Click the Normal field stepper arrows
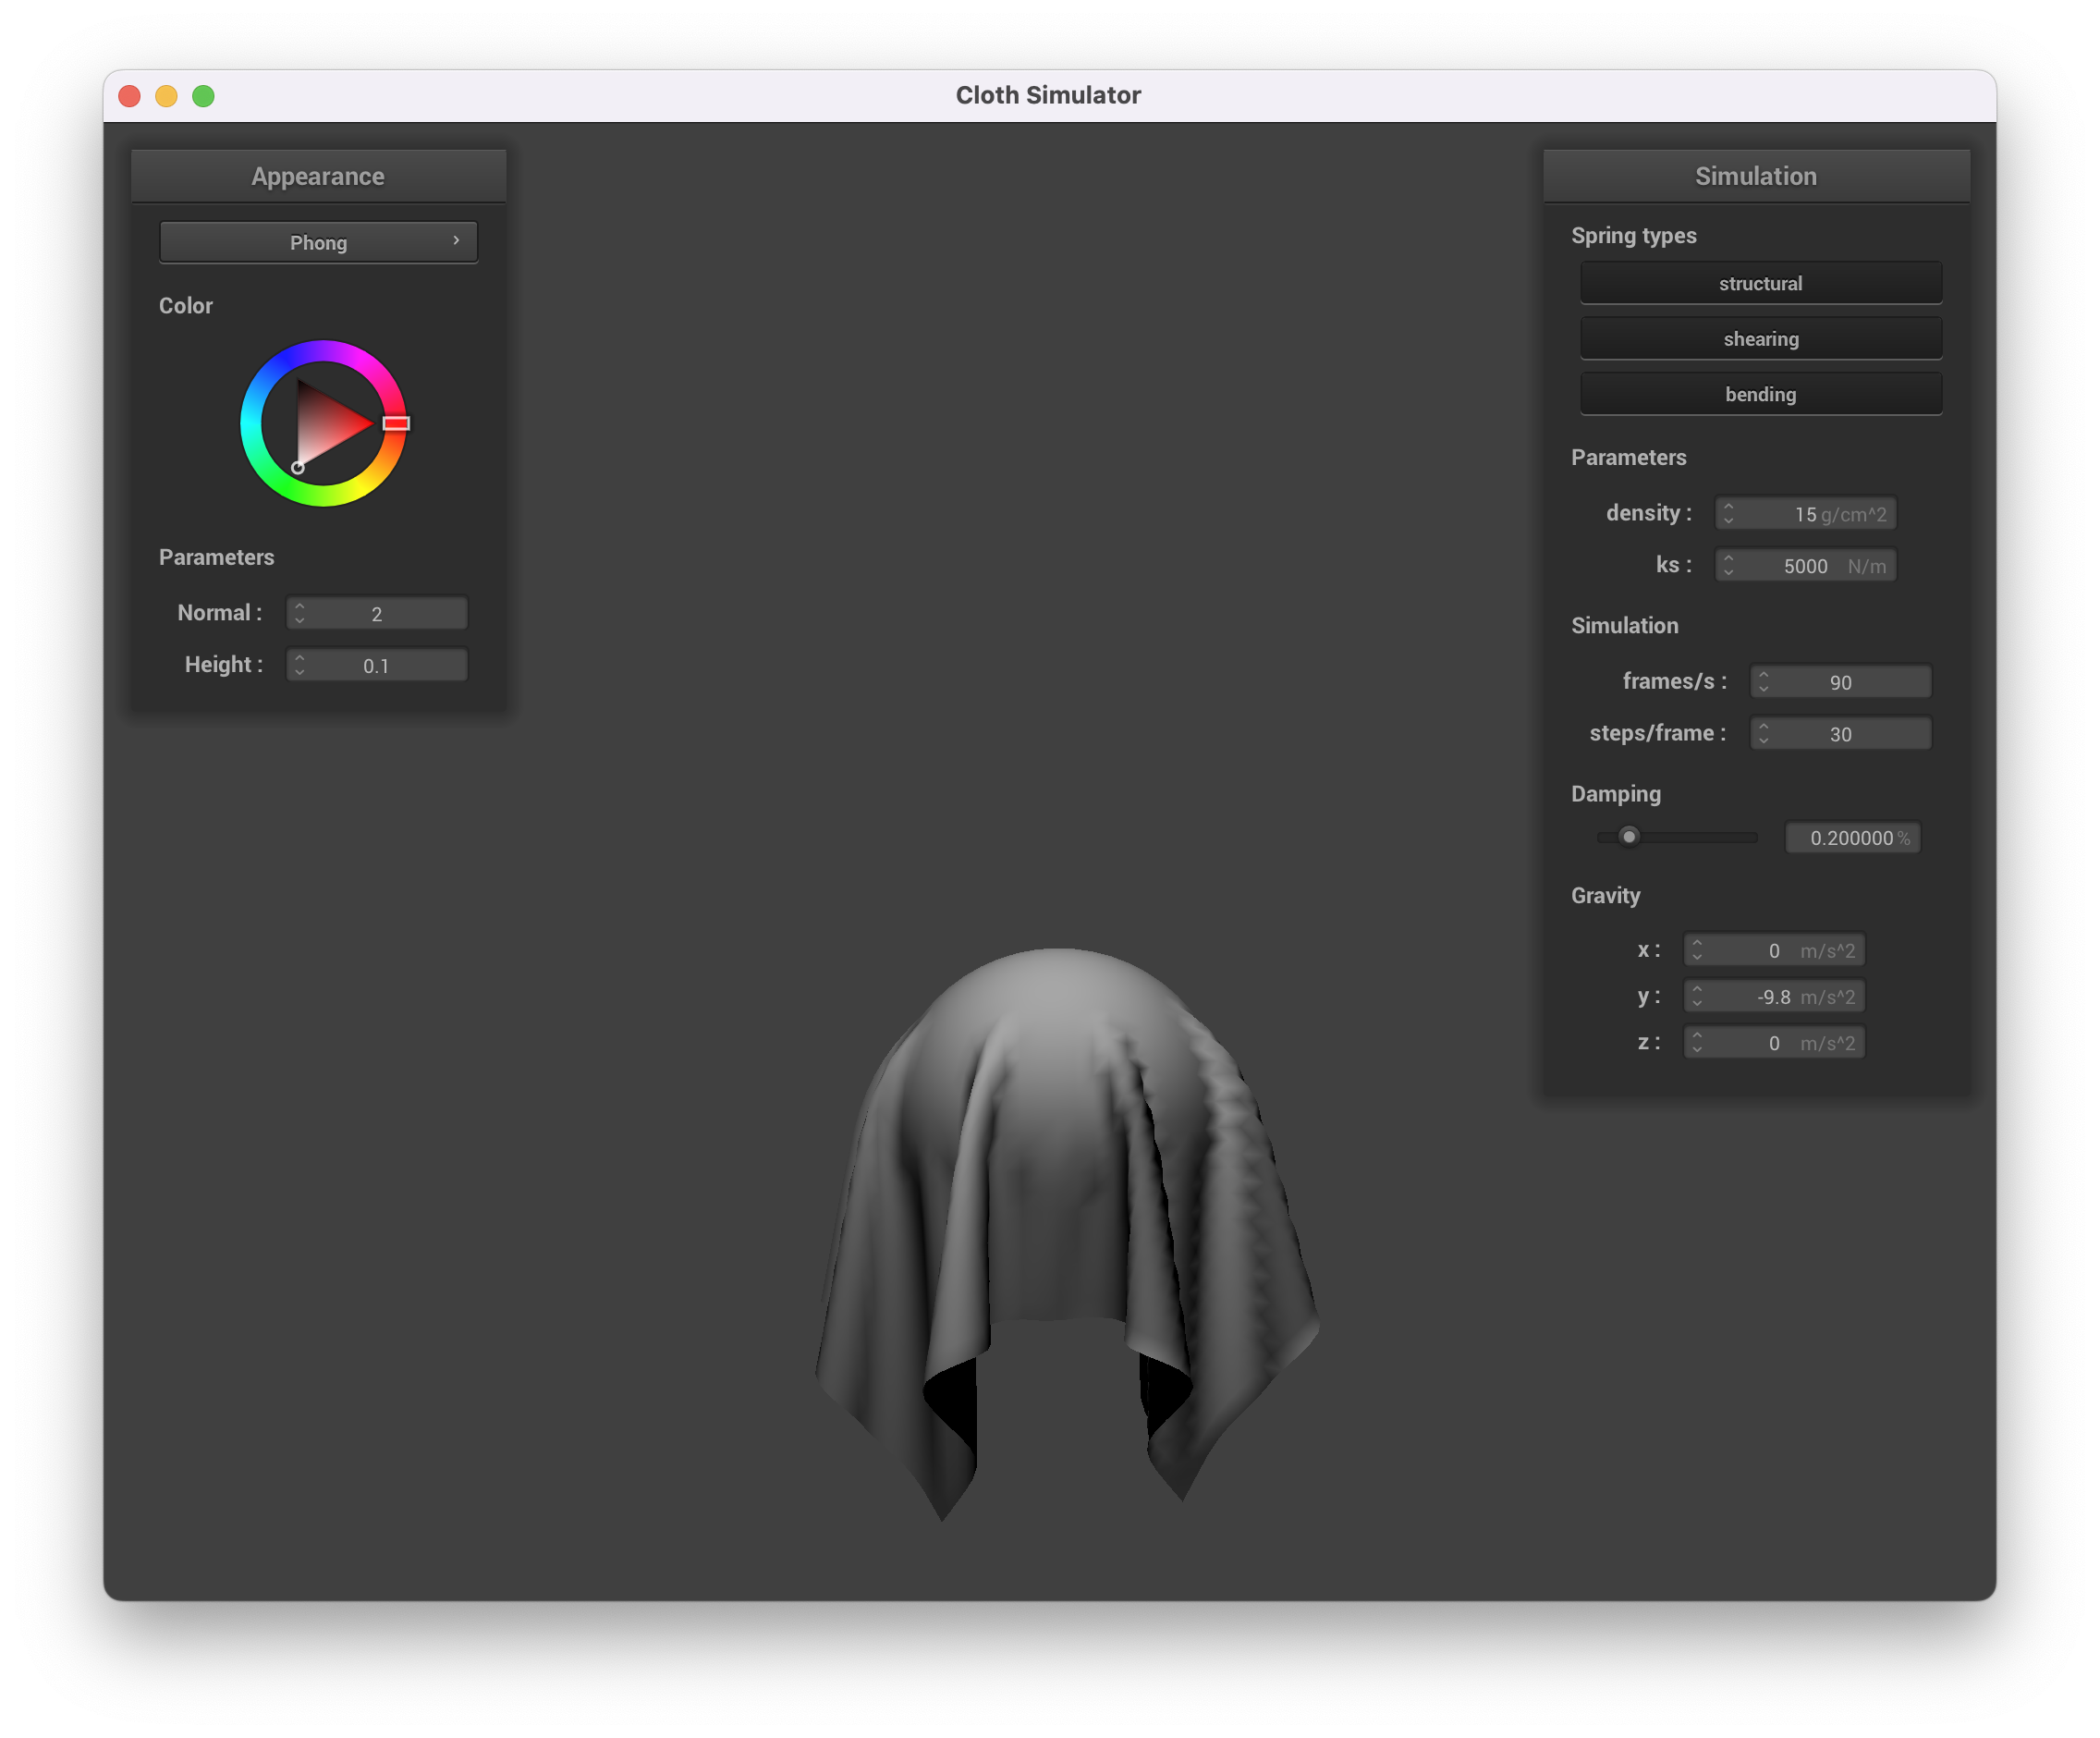The height and width of the screenshot is (1738, 2100). click(299, 613)
